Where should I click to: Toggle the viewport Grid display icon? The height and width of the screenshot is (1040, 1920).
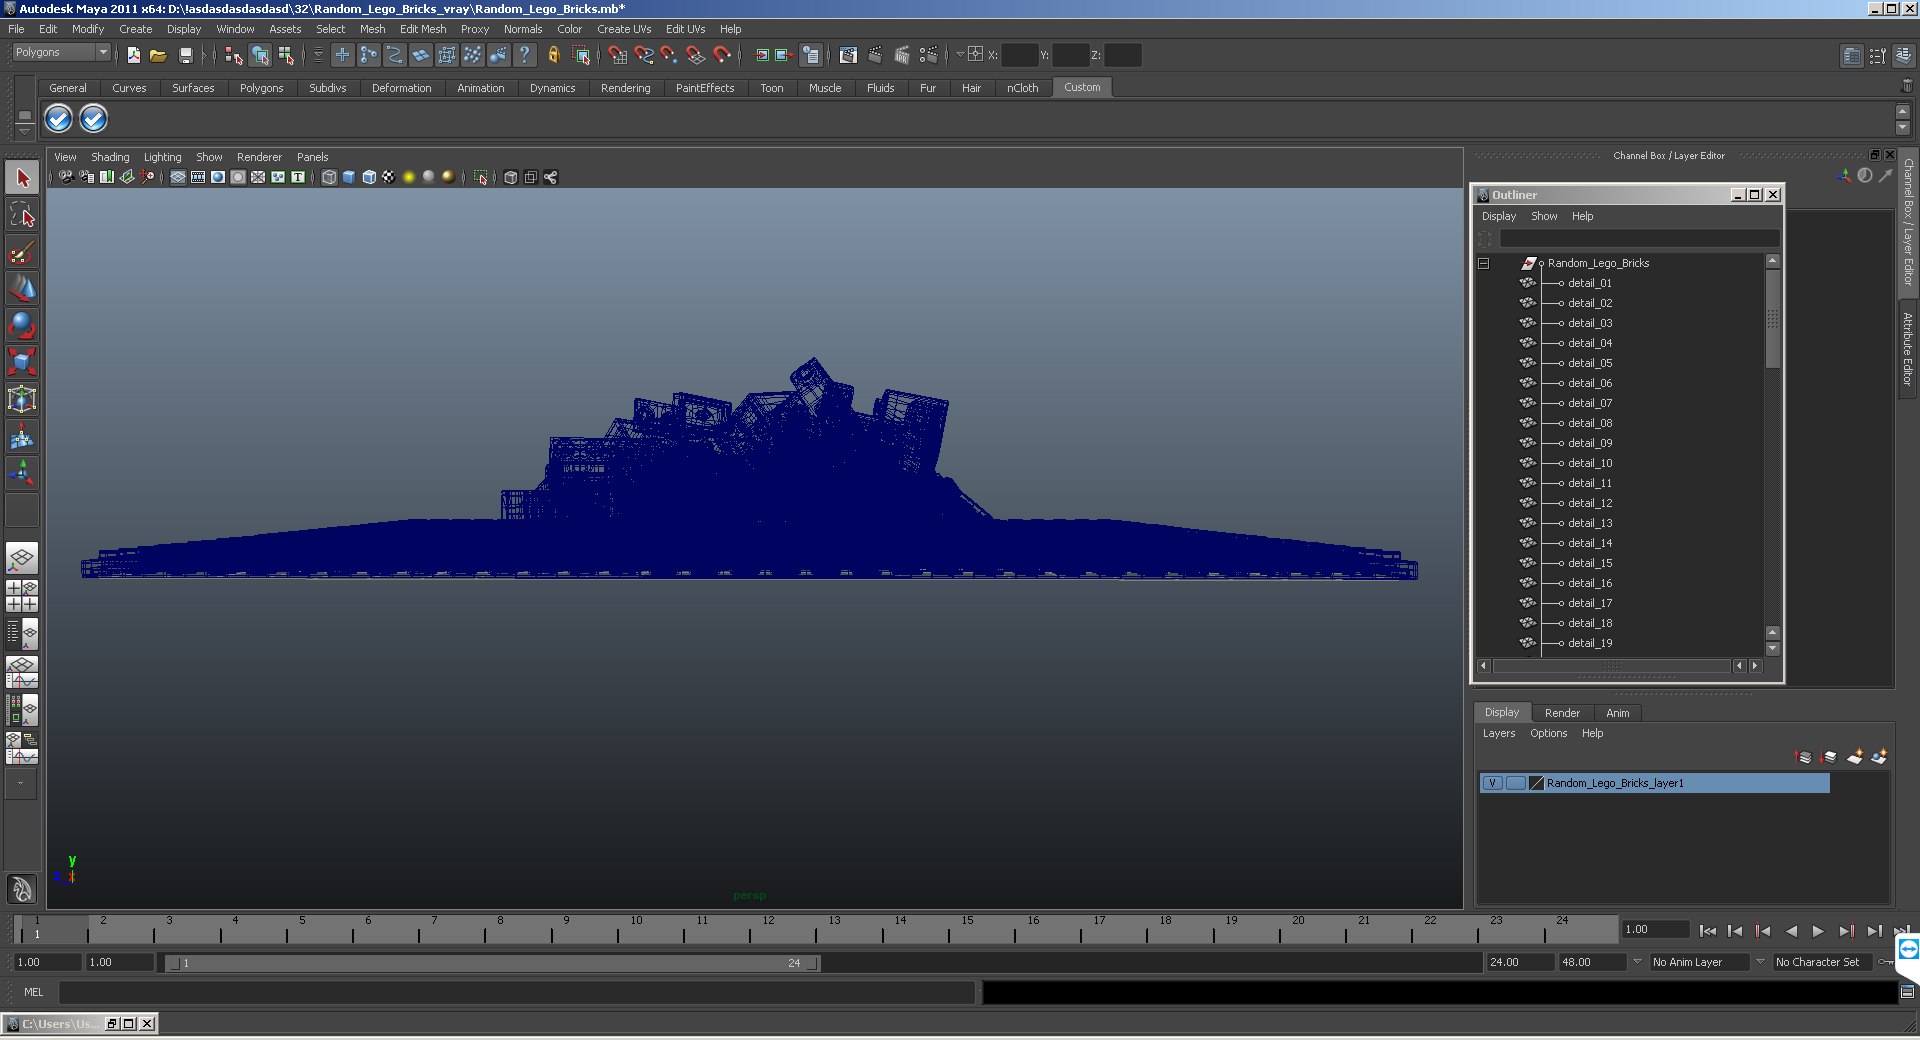click(177, 177)
